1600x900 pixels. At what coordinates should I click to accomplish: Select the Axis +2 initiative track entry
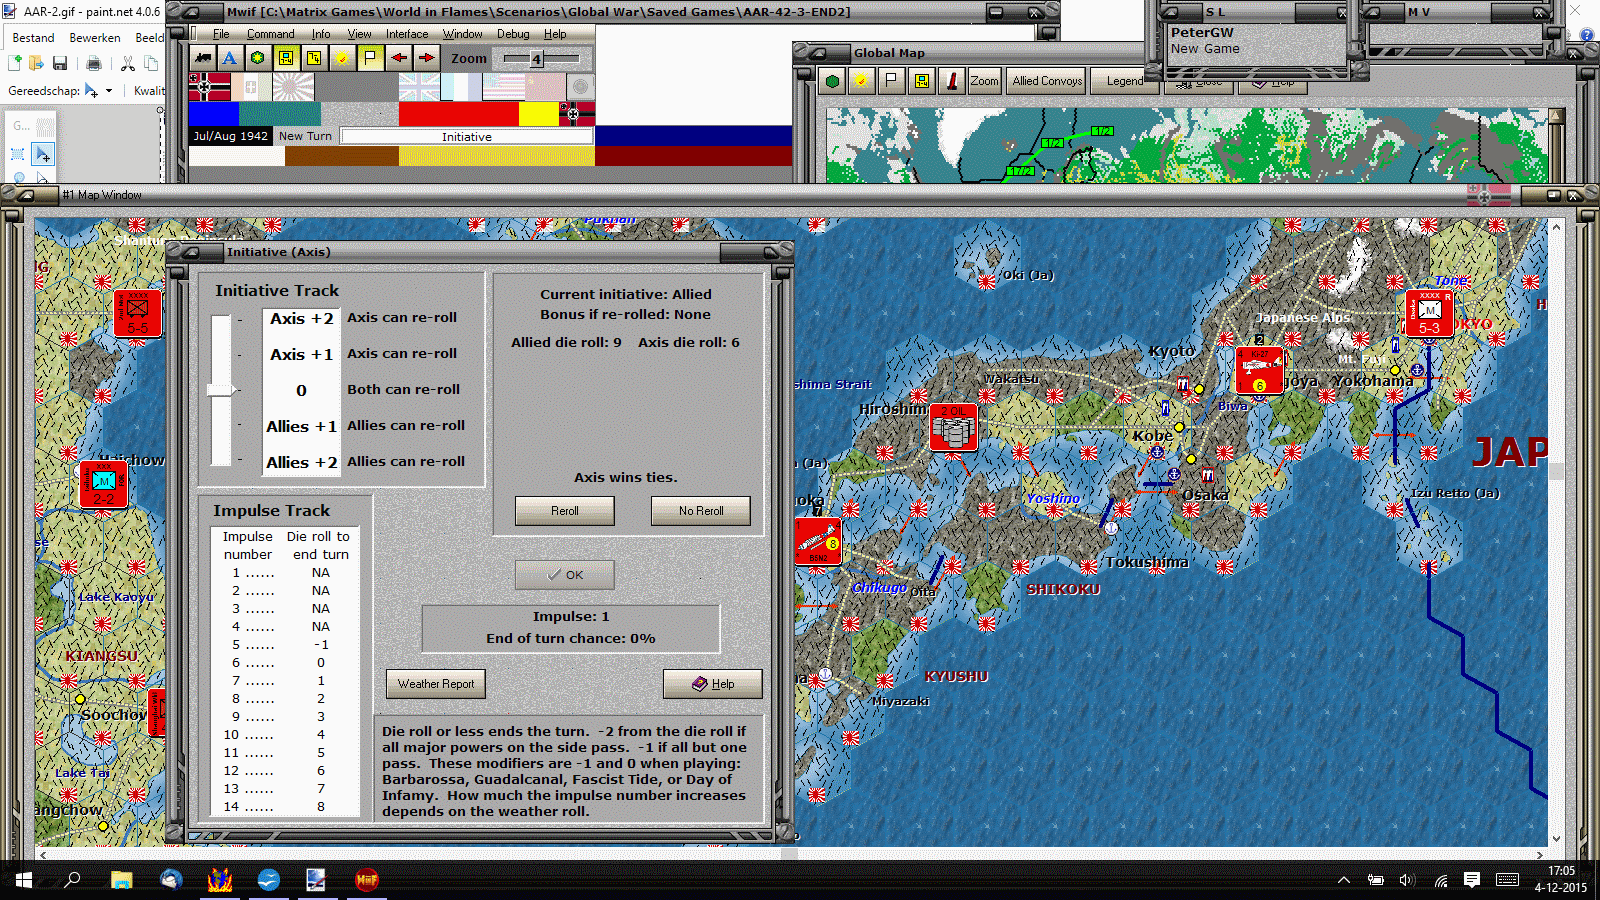pyautogui.click(x=301, y=318)
